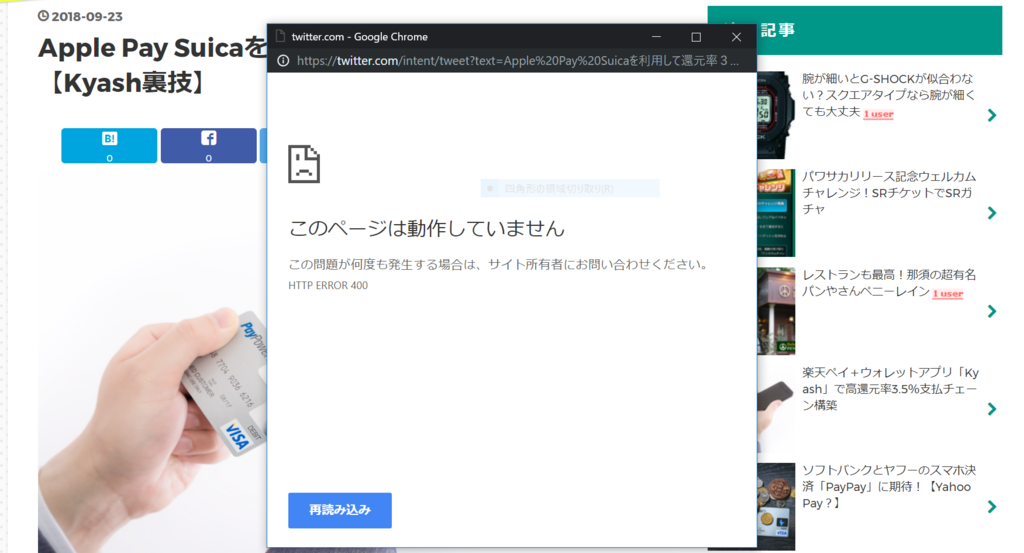Click chevron beside パワサカ article
This screenshot has height=553, width=1024.
pos(992,213)
